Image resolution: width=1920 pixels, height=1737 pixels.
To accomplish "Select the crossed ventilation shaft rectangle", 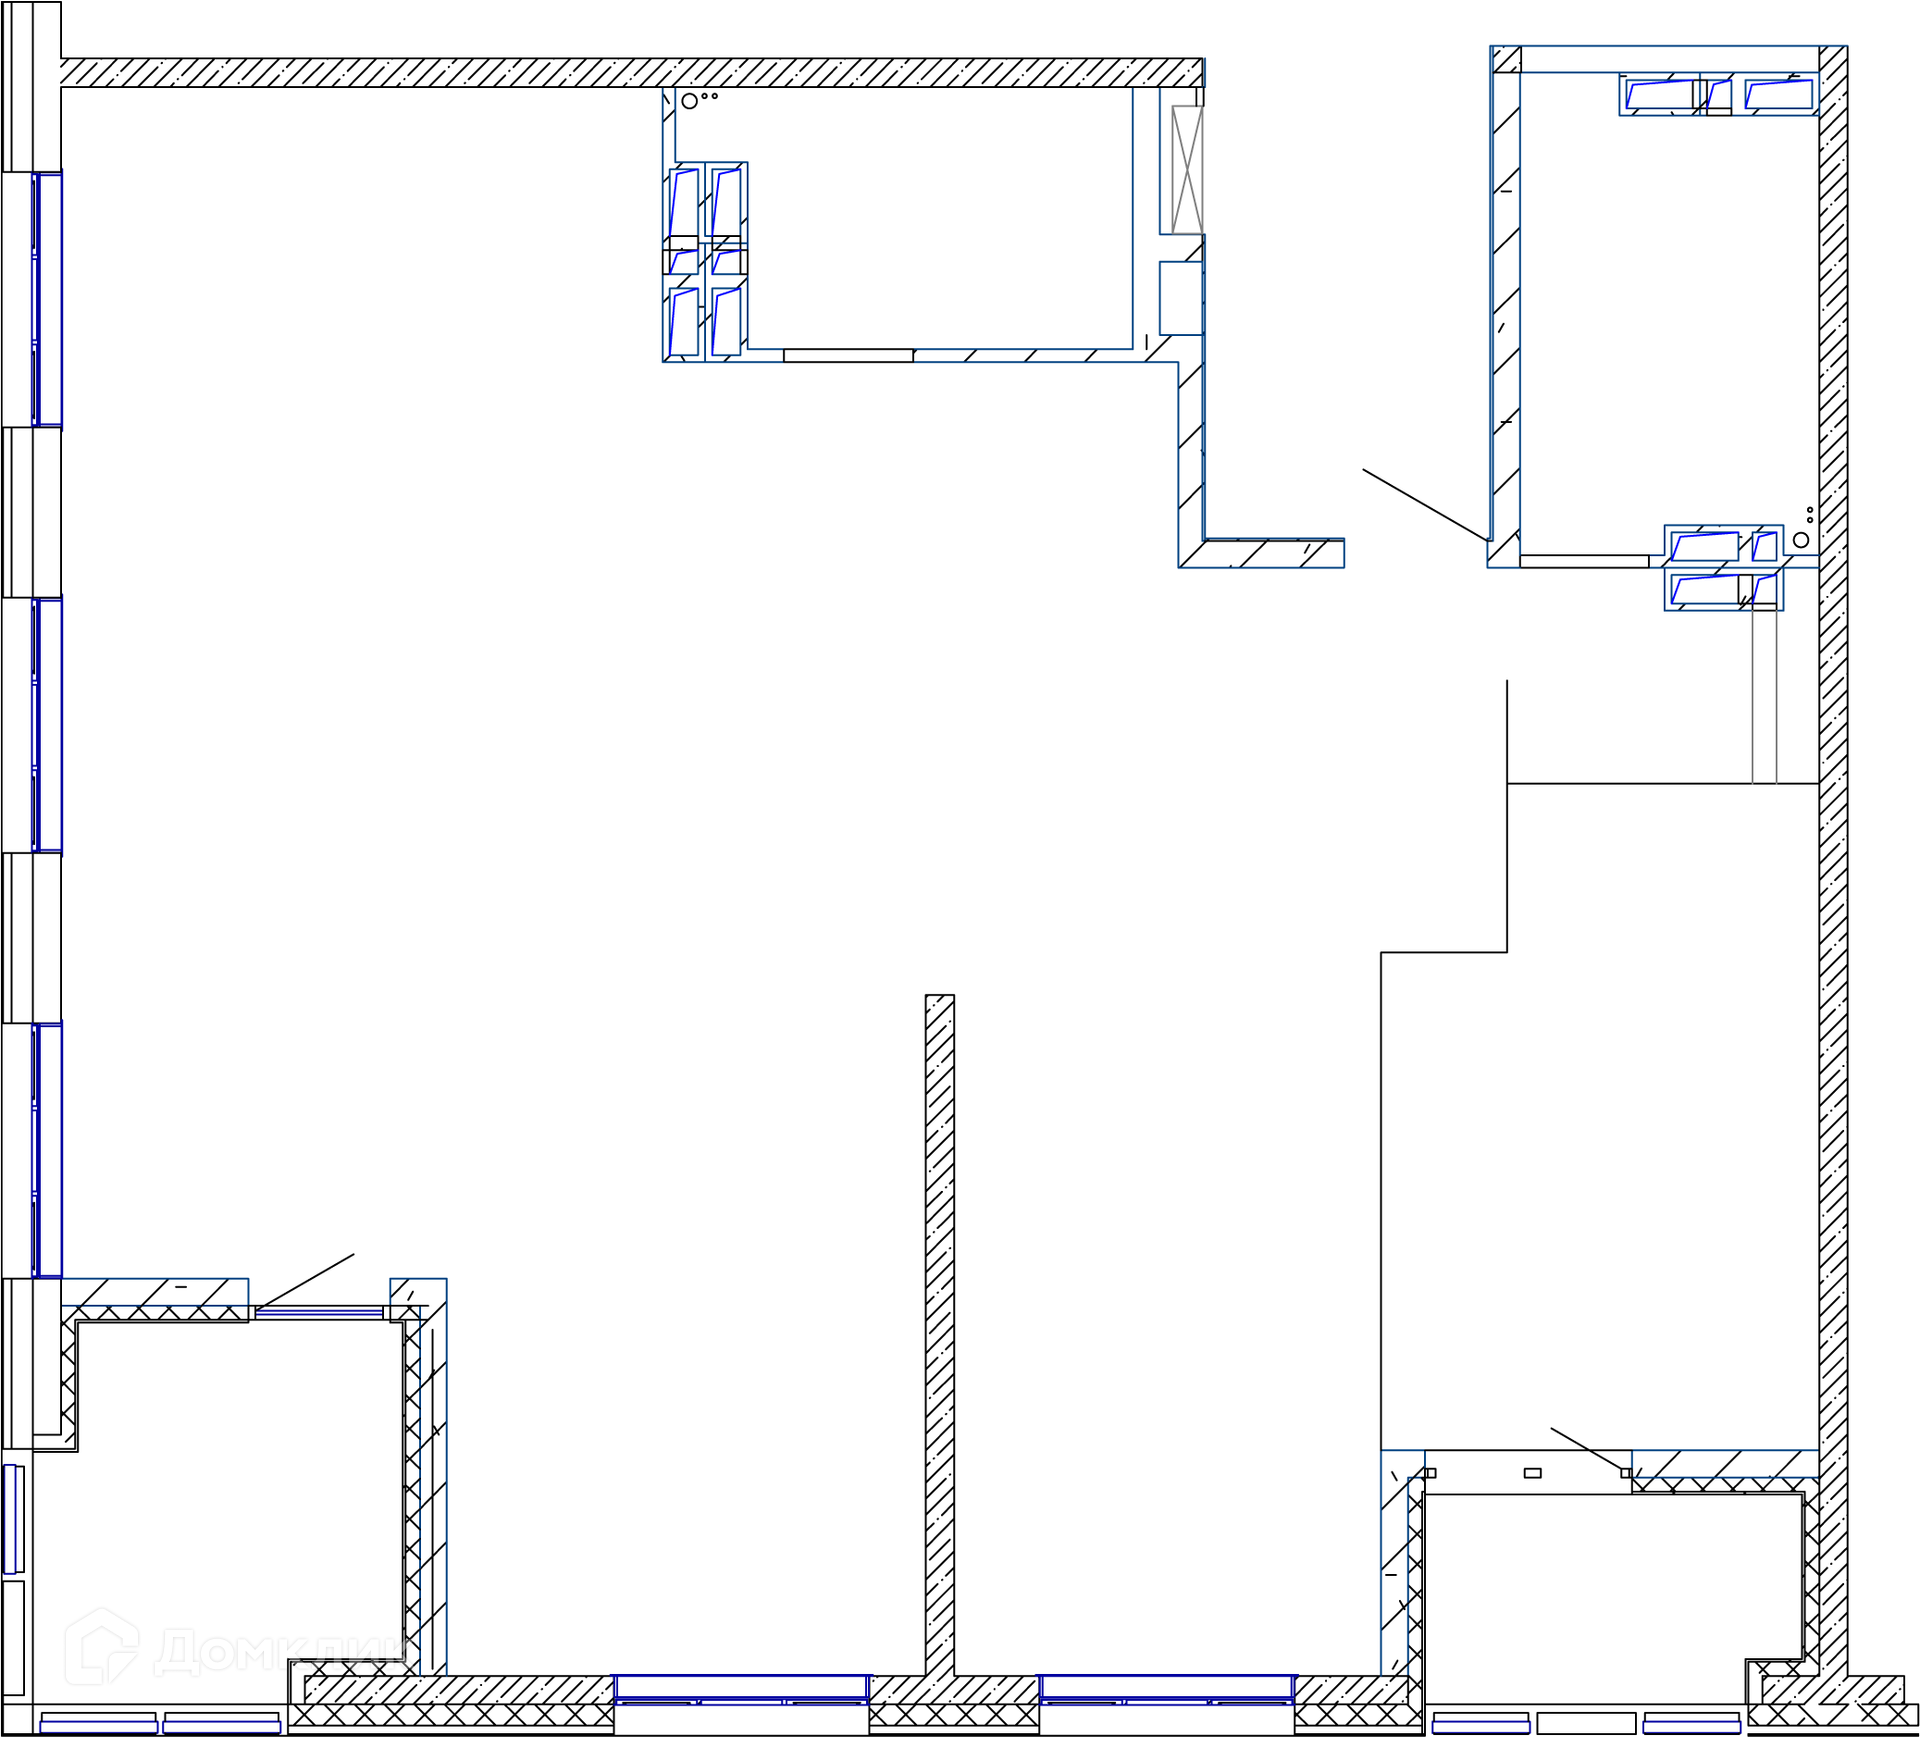I will coord(1187,170).
